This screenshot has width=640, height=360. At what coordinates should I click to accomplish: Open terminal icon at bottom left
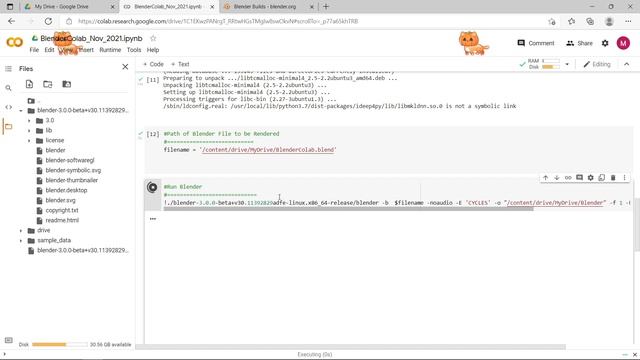[x=9, y=340]
